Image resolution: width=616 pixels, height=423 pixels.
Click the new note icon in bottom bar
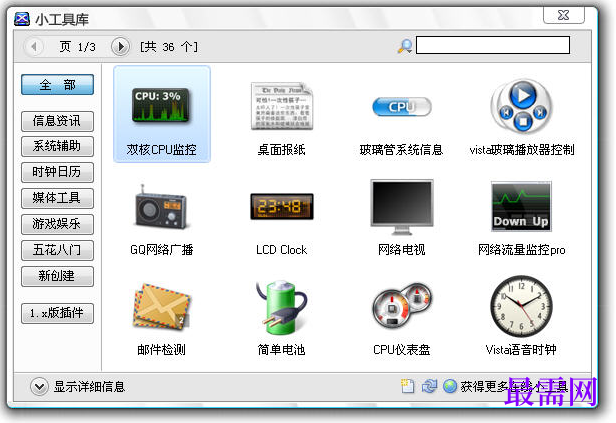pos(407,386)
